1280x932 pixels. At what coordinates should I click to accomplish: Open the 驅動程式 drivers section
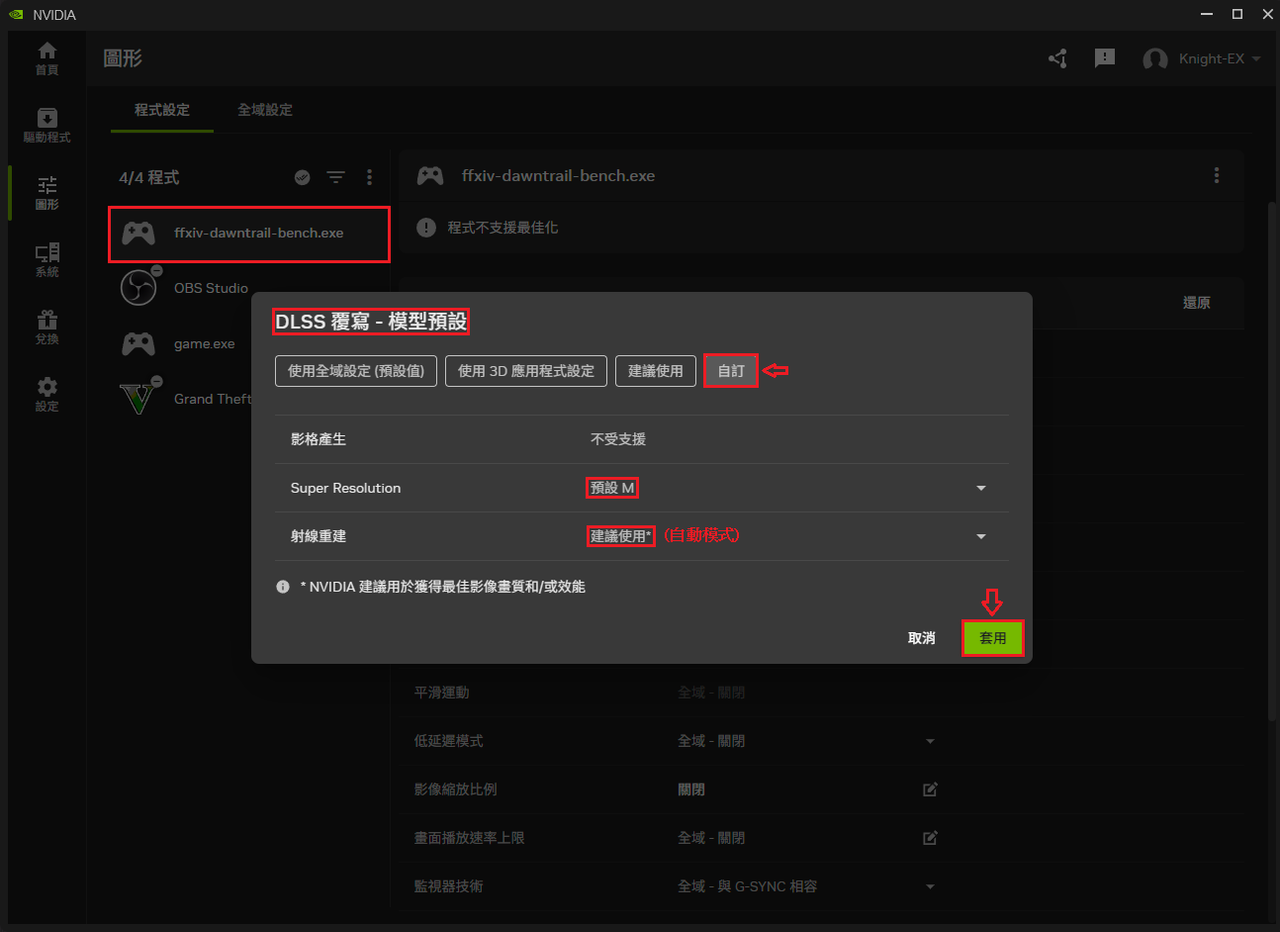tap(46, 126)
